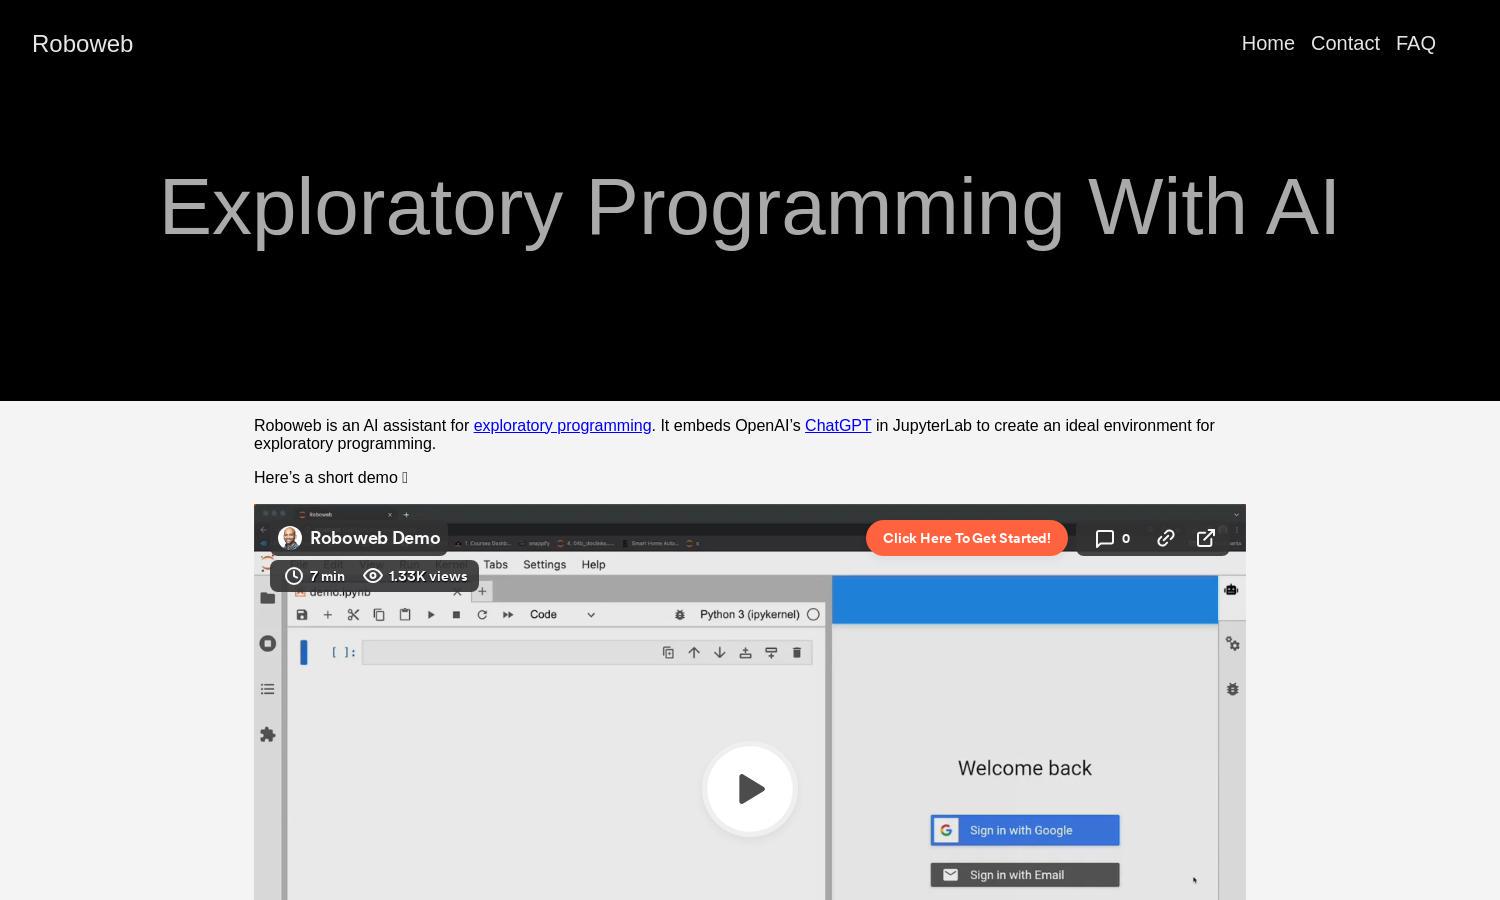The height and width of the screenshot is (900, 1500).
Task: Click Sign in with Email
Action: pos(1025,875)
